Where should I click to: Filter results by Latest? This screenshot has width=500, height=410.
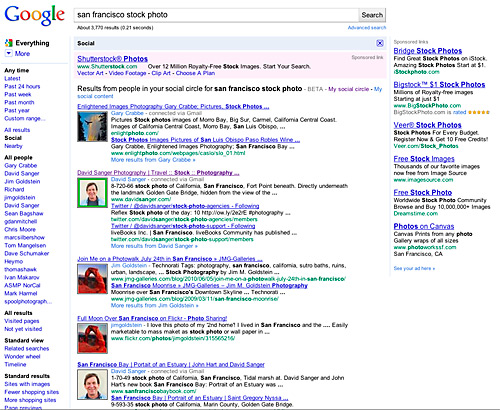[x=12, y=78]
